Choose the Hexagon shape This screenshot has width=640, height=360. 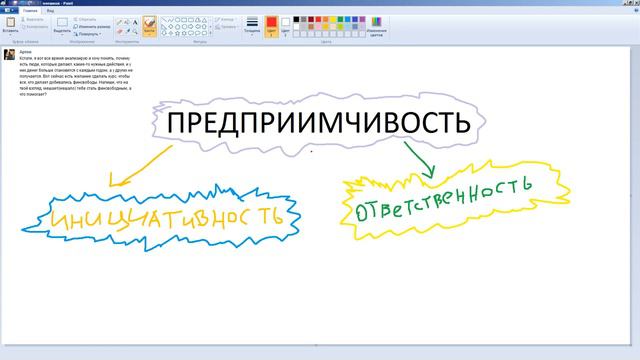184,27
